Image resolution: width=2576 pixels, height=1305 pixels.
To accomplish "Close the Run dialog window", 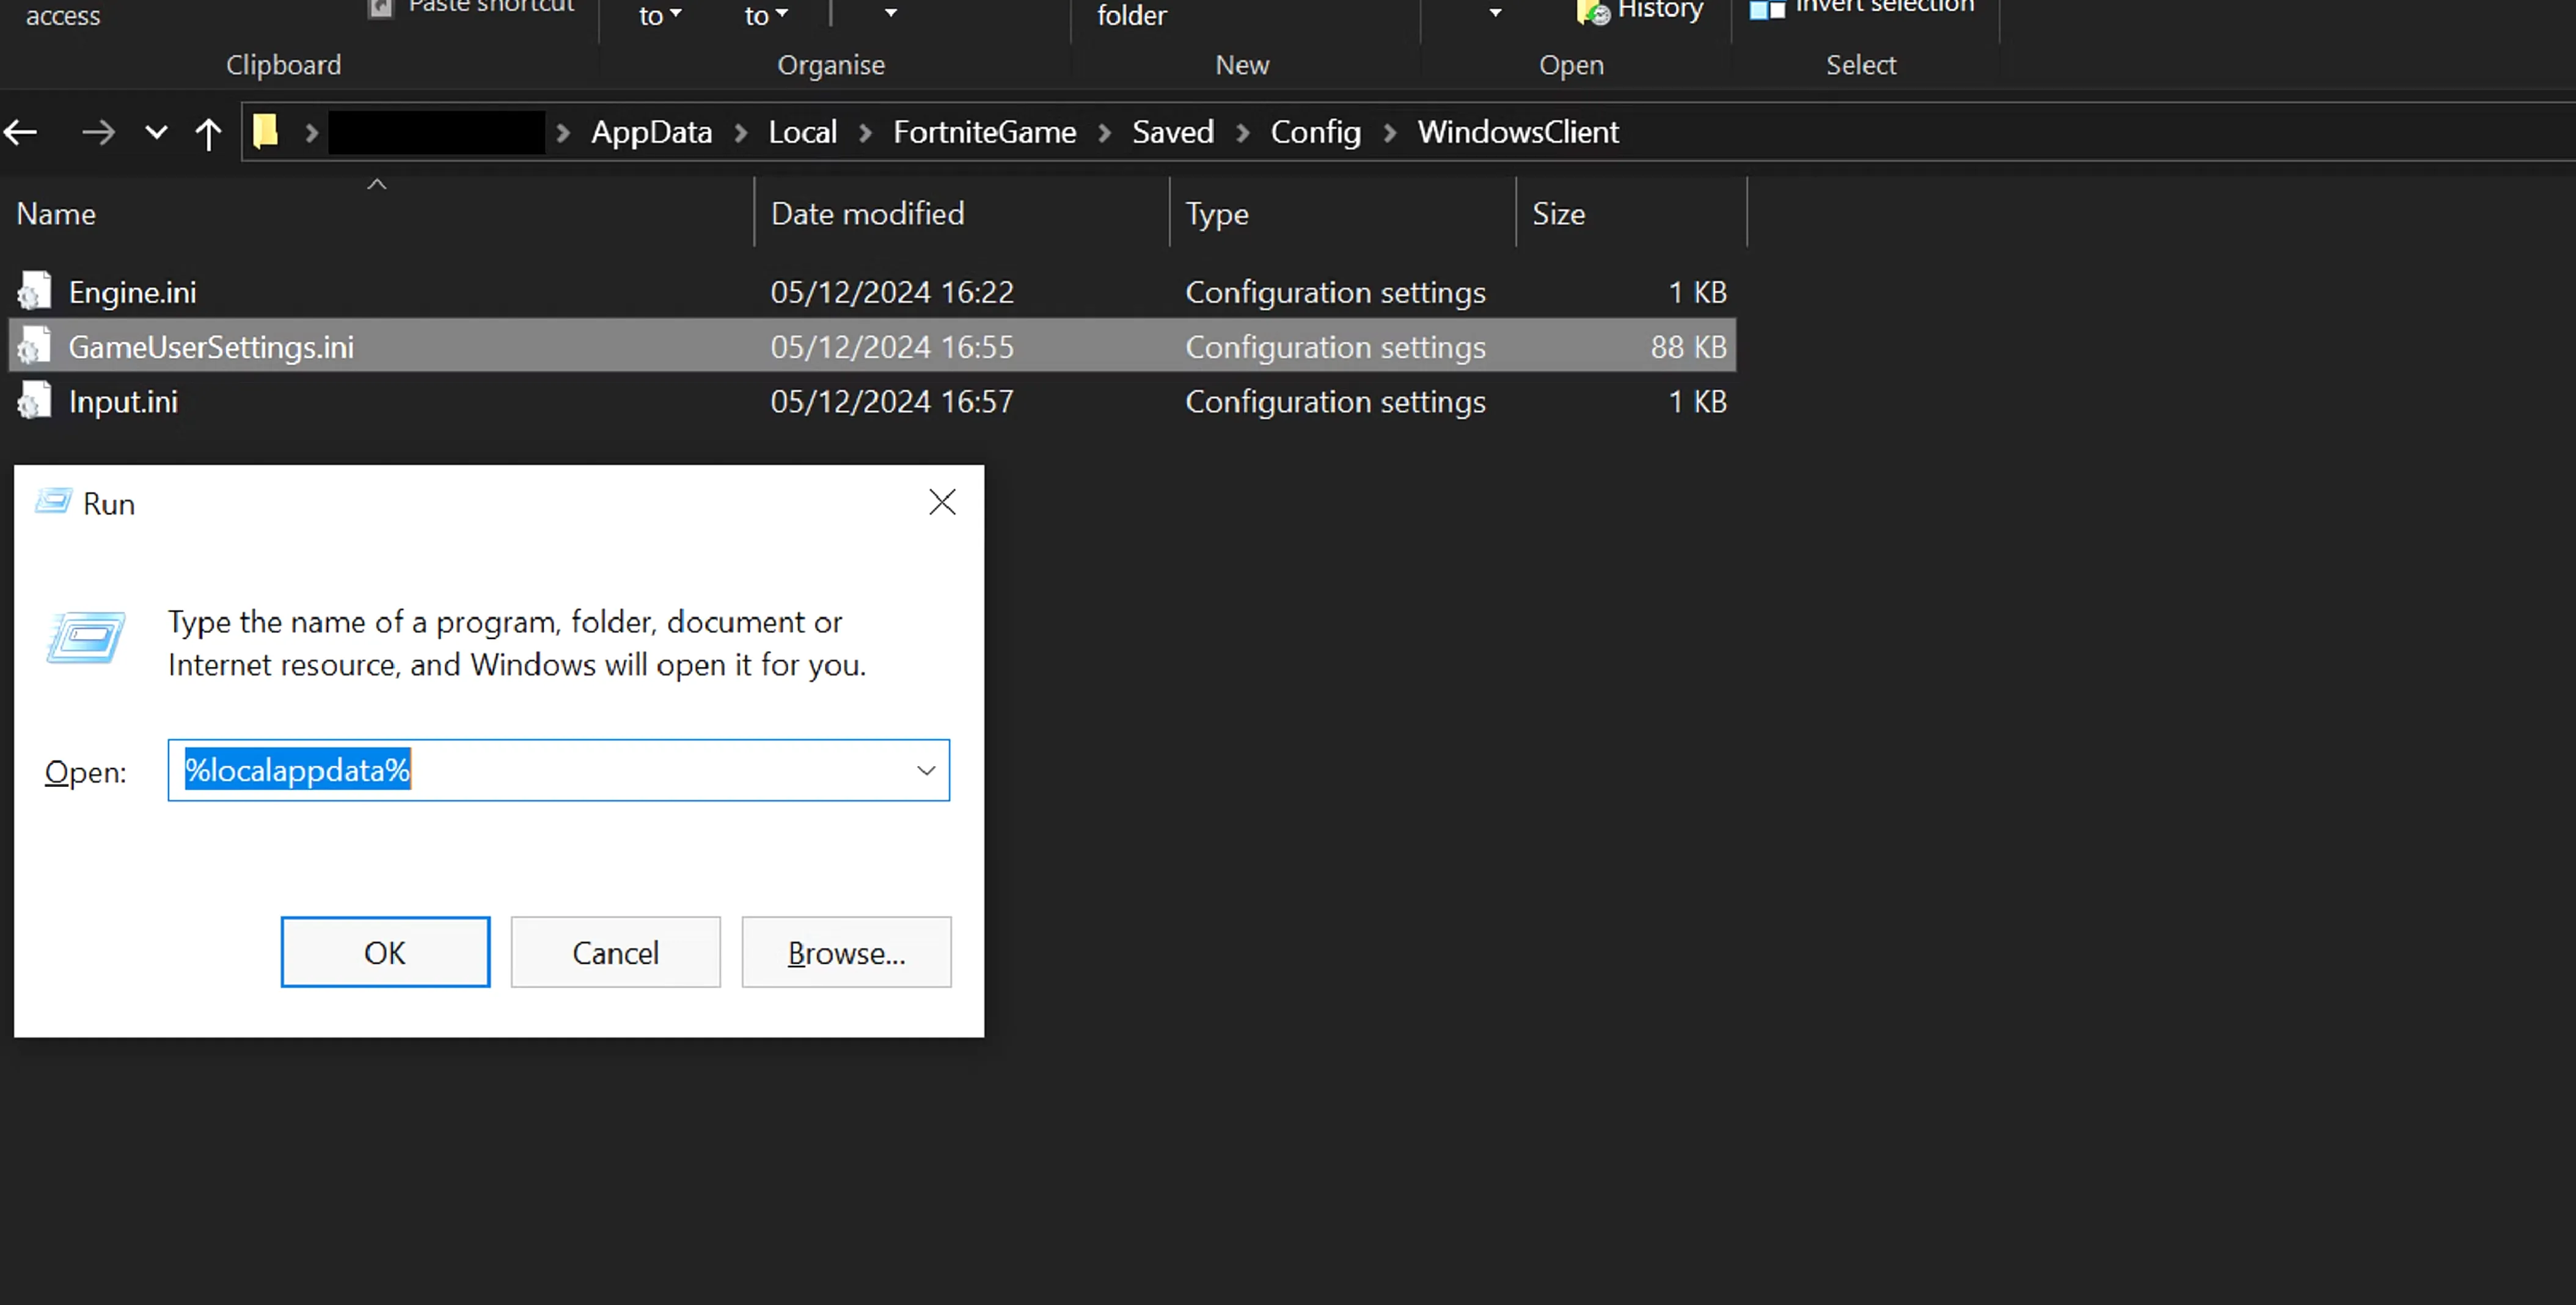I will 942,502.
